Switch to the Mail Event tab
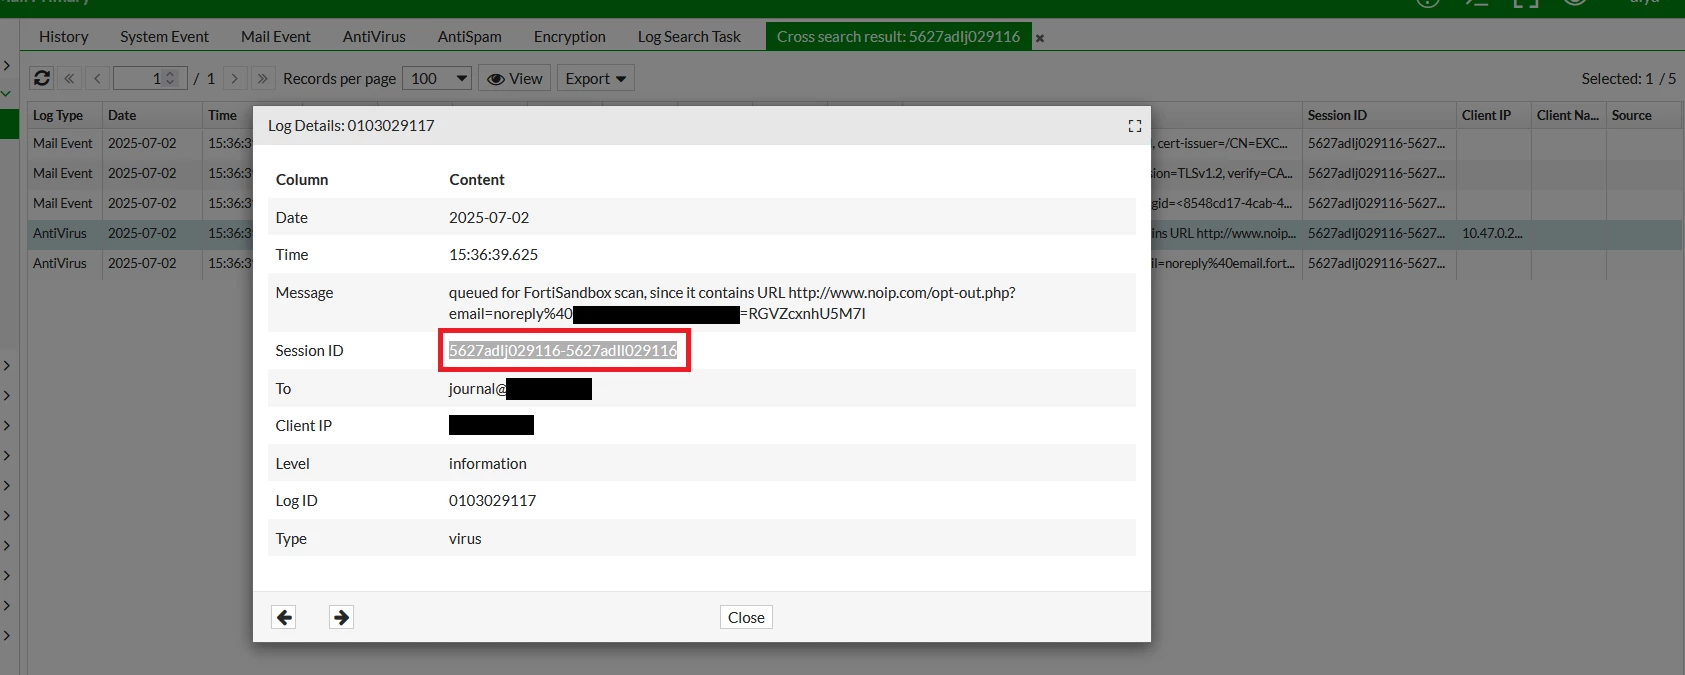This screenshot has height=675, width=1685. click(x=276, y=36)
